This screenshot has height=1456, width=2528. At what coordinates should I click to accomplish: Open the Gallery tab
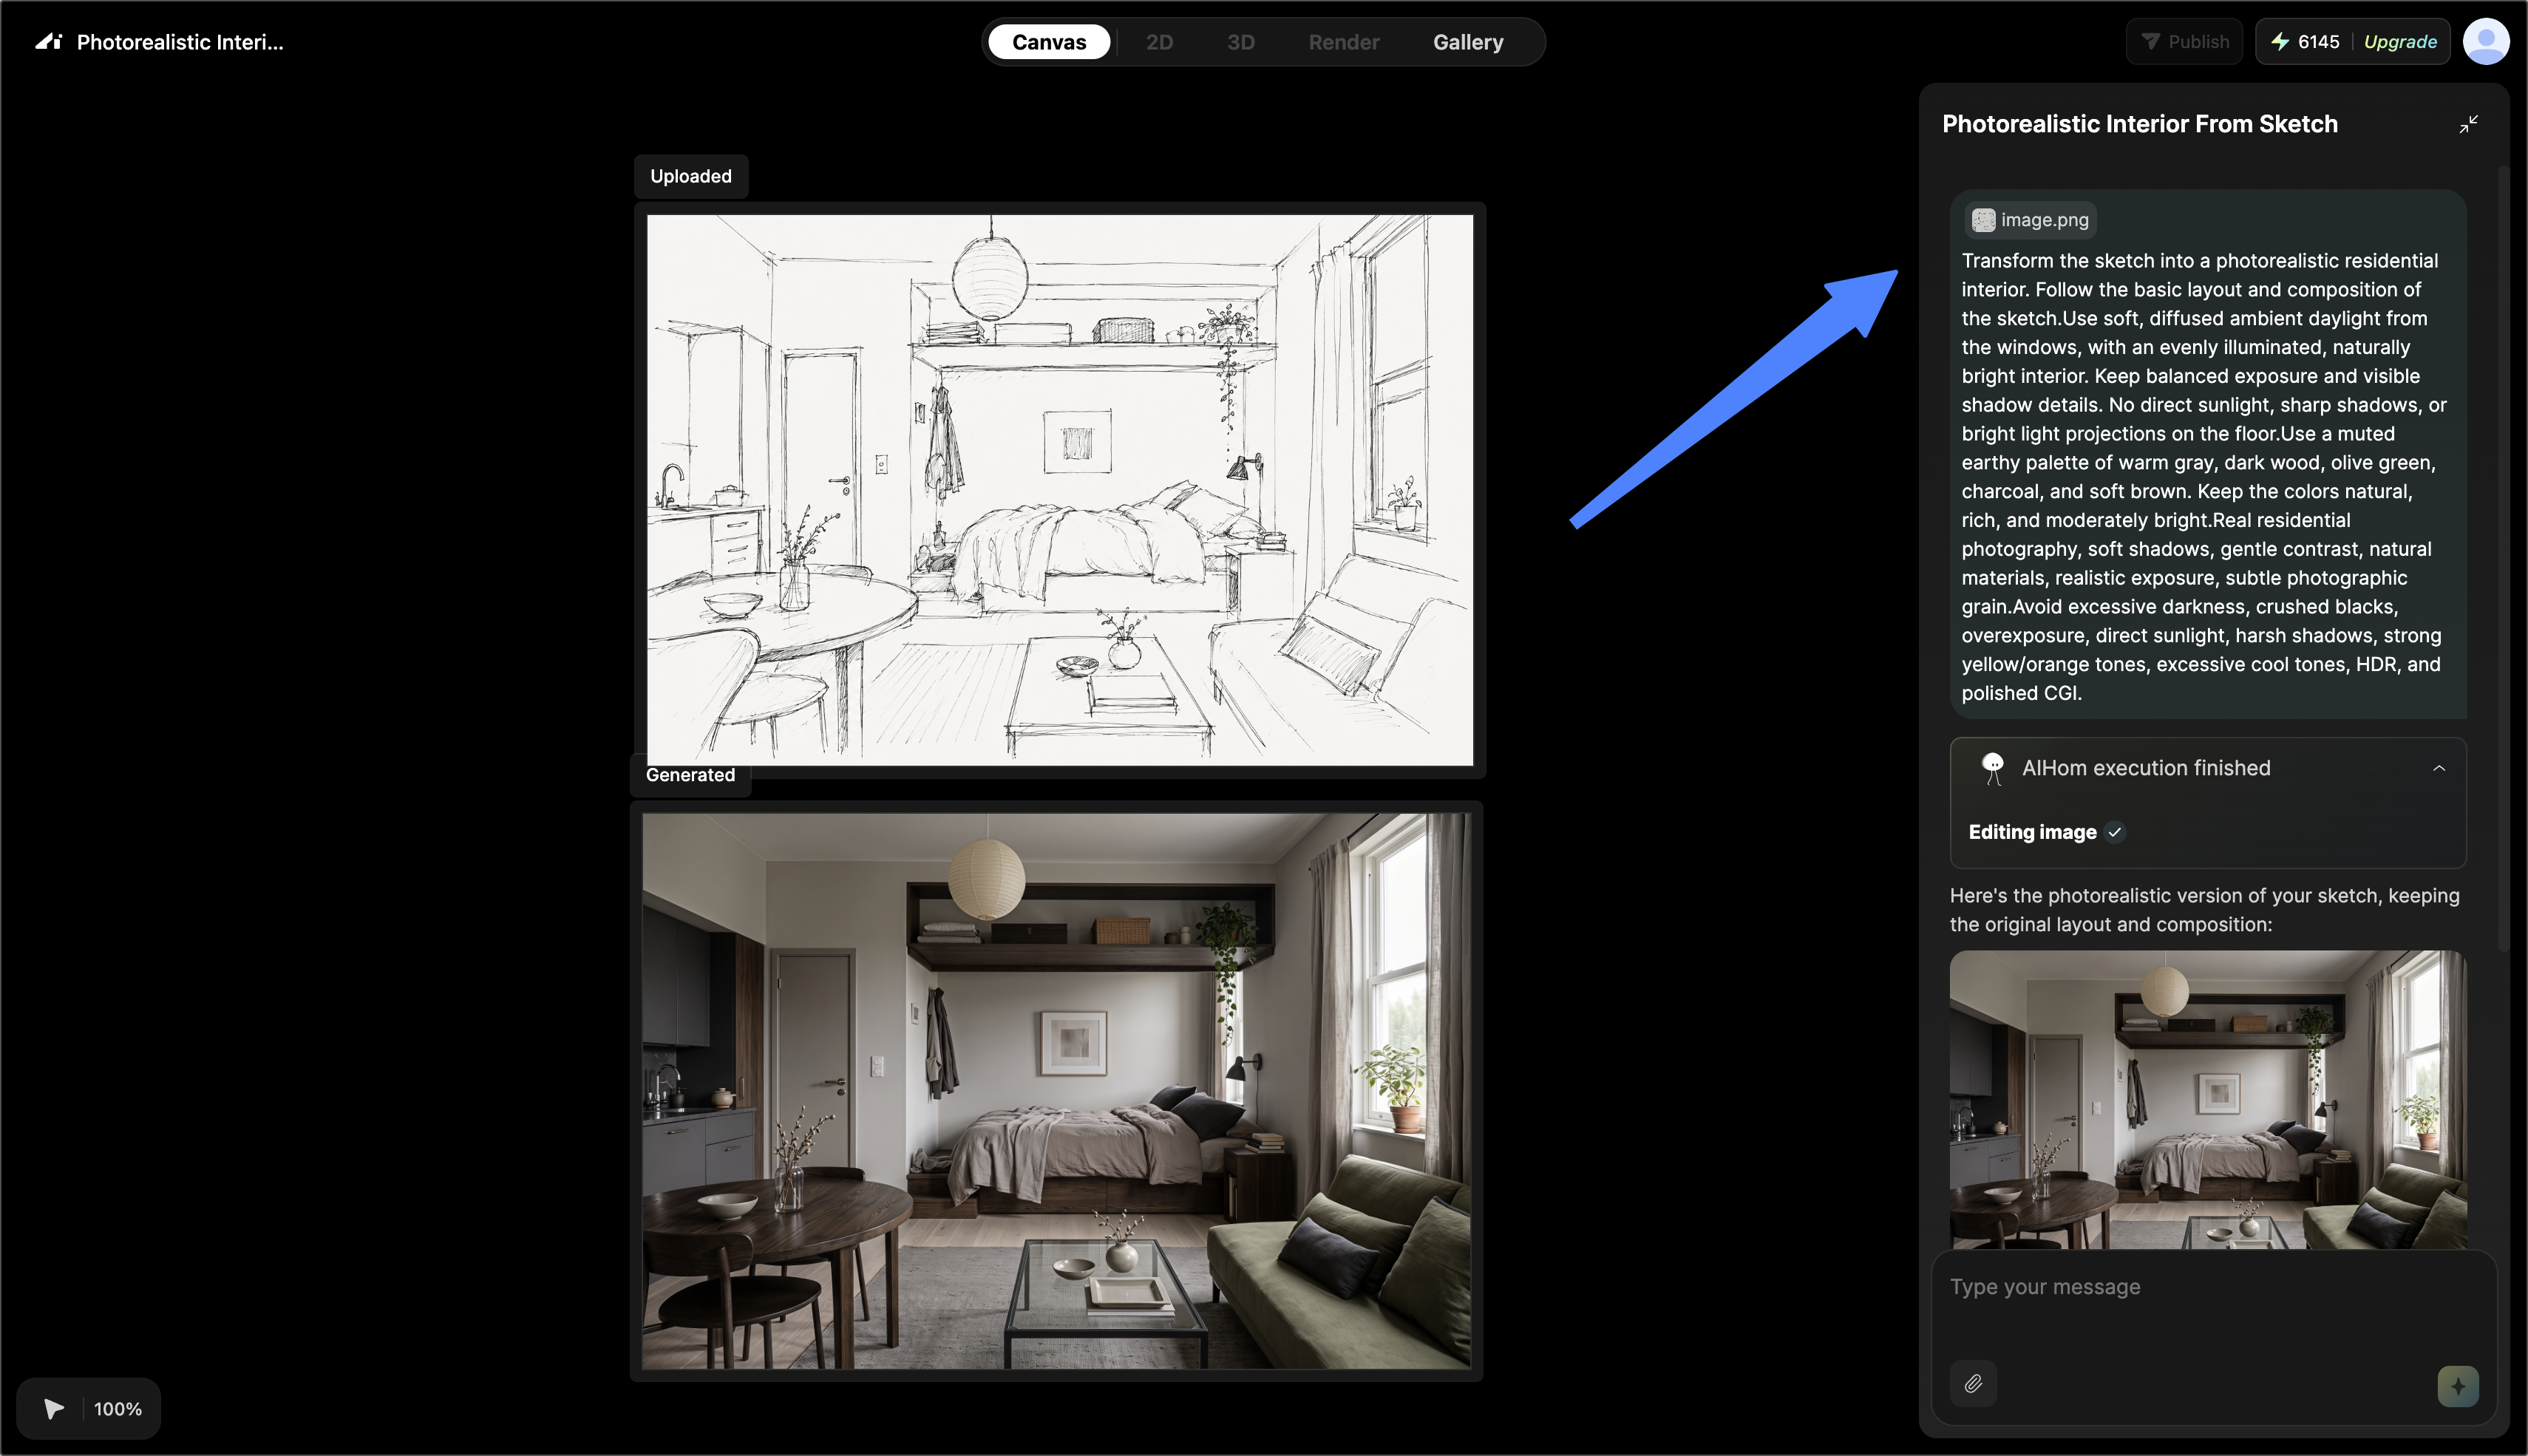1468,42
